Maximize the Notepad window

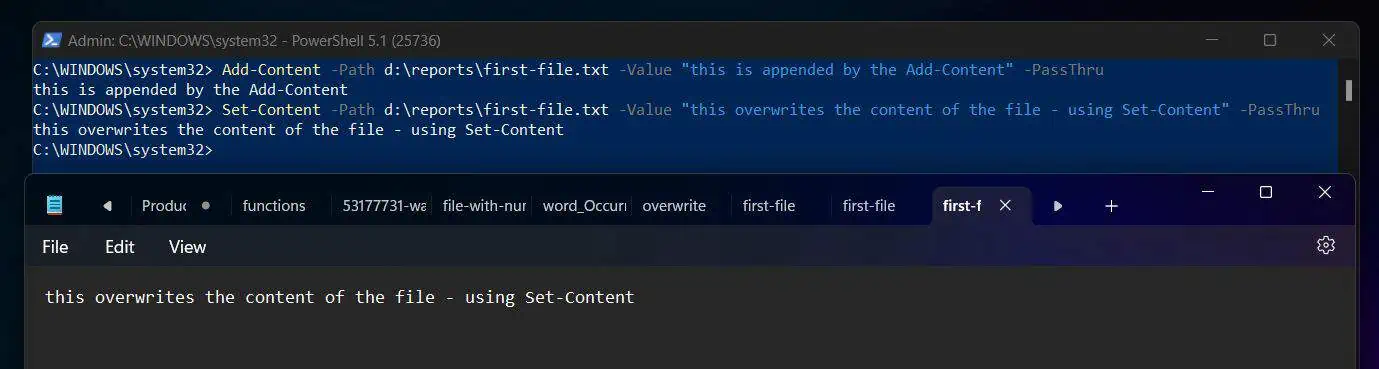1266,192
